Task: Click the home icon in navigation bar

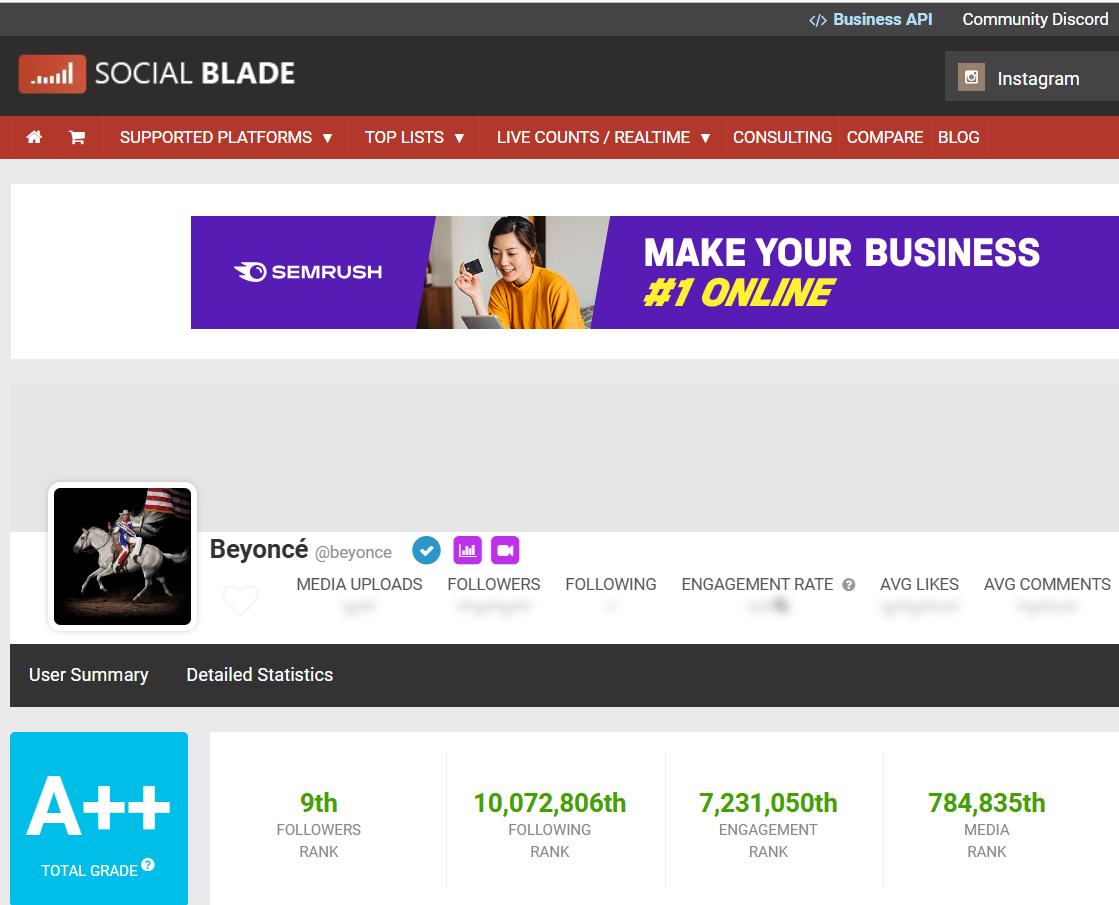Action: [34, 138]
